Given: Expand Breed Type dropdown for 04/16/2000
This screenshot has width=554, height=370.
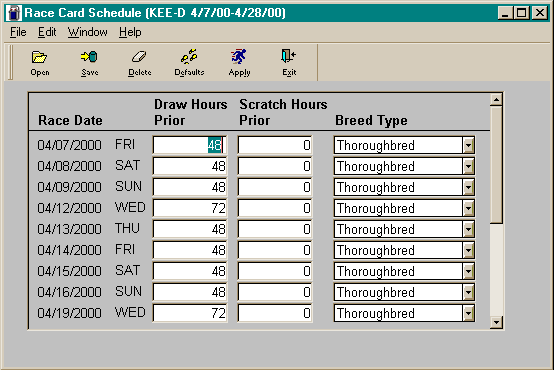Looking at the screenshot, I should [x=468, y=292].
